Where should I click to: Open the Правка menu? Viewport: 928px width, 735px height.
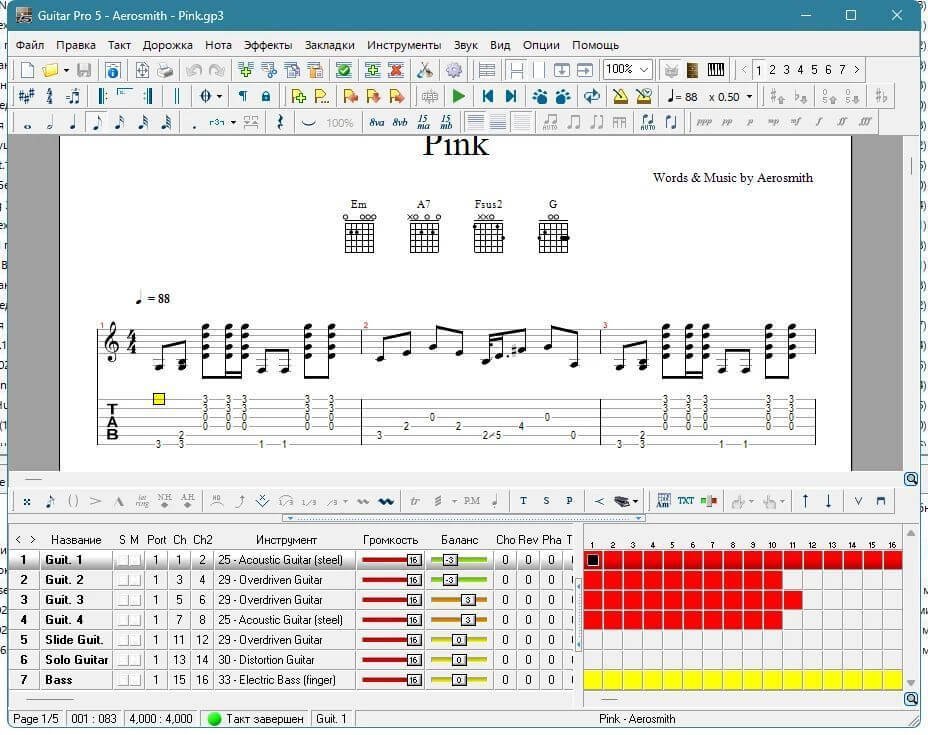pos(76,45)
